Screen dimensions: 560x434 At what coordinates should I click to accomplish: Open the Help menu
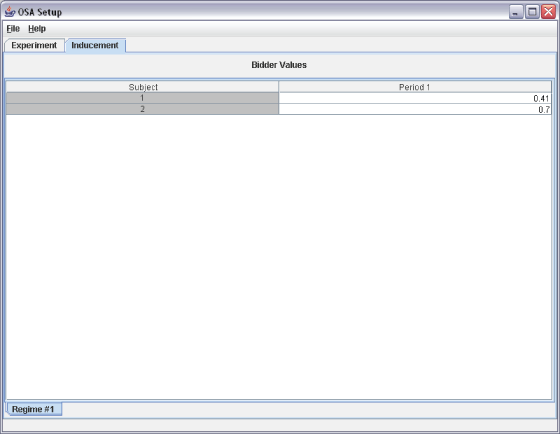37,29
